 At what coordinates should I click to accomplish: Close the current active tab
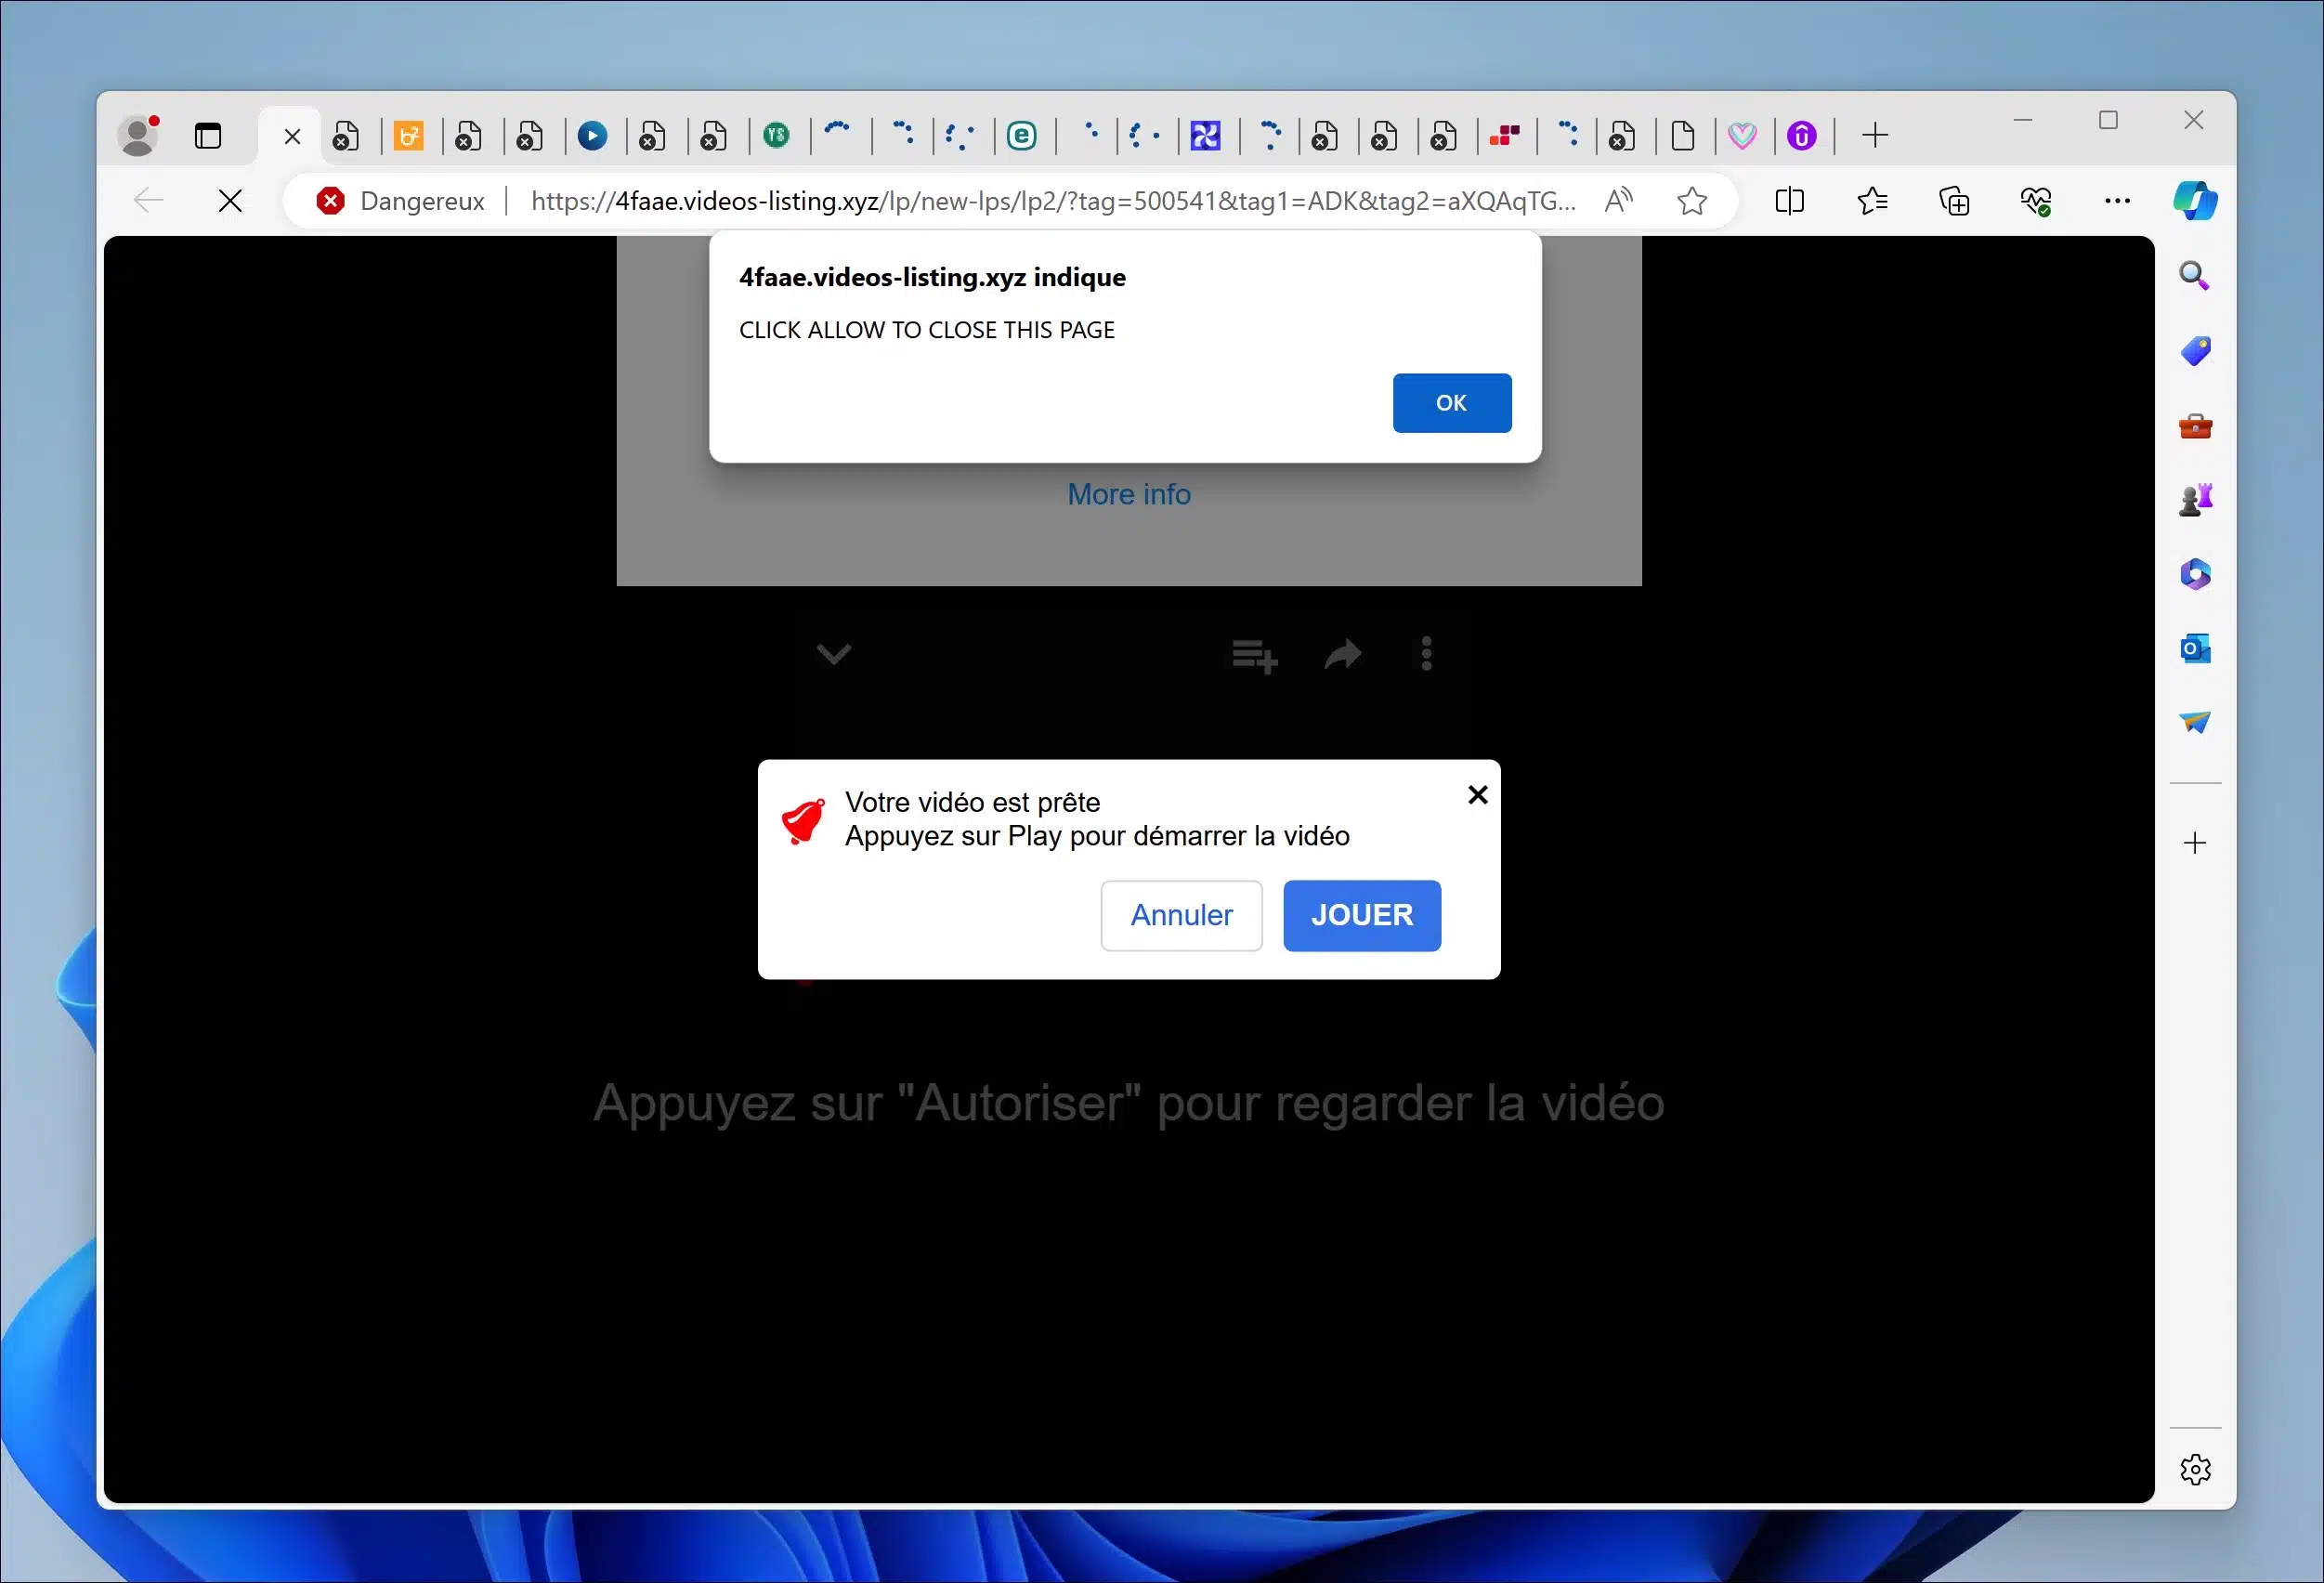[x=292, y=136]
